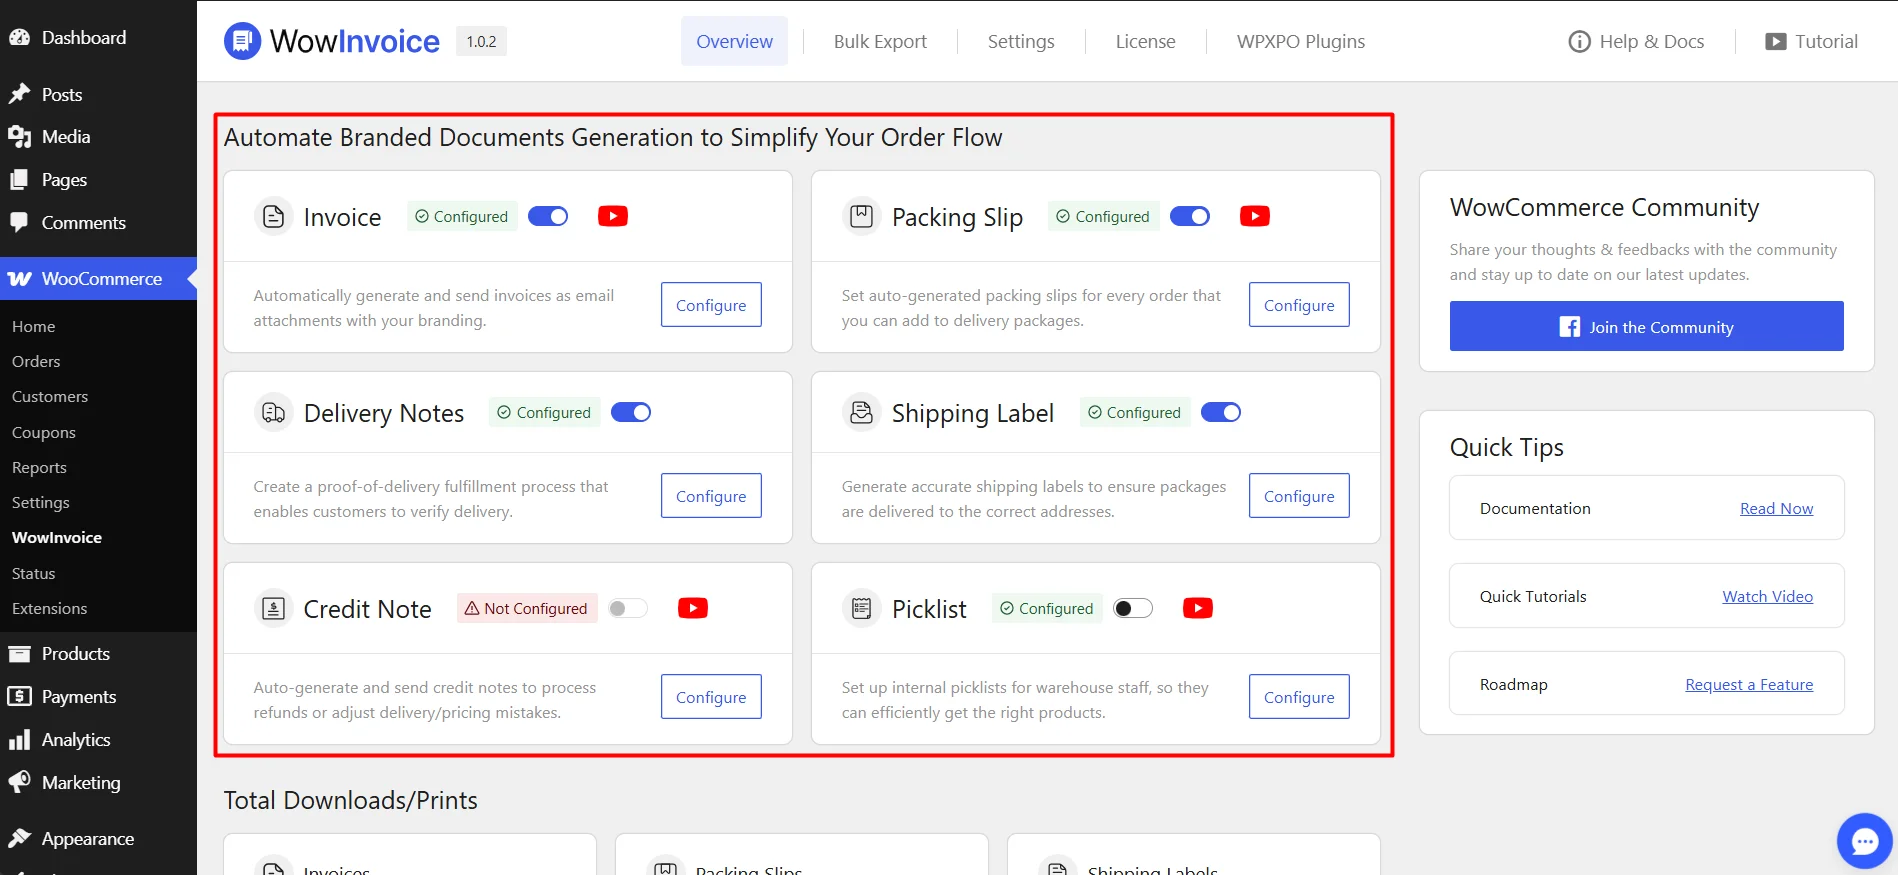Turn off the Shipping Label toggle
The height and width of the screenshot is (875, 1898).
[x=1221, y=412]
